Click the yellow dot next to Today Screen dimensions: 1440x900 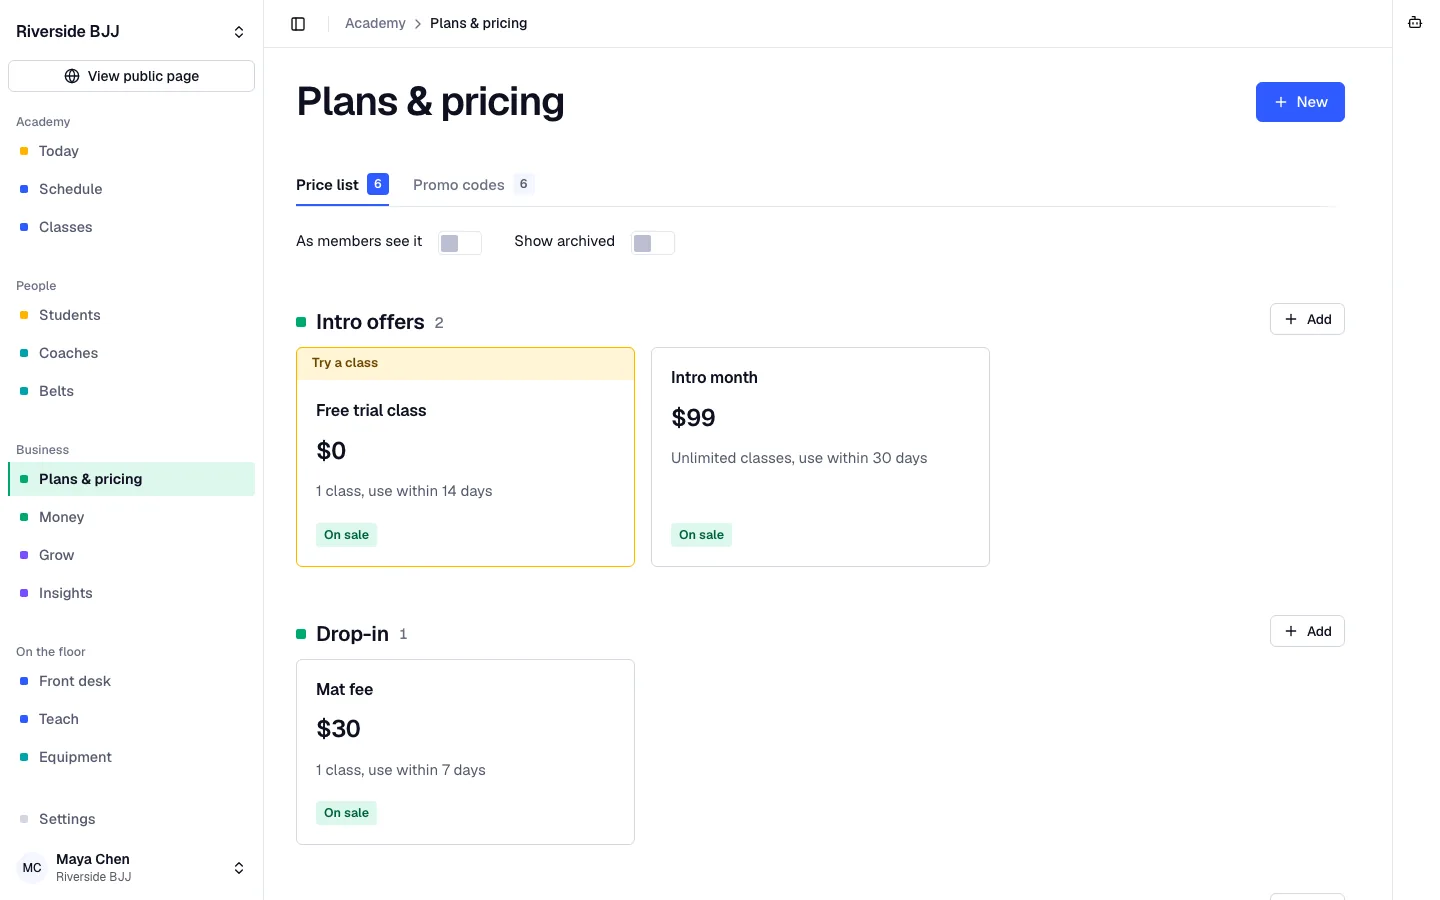pyautogui.click(x=24, y=151)
